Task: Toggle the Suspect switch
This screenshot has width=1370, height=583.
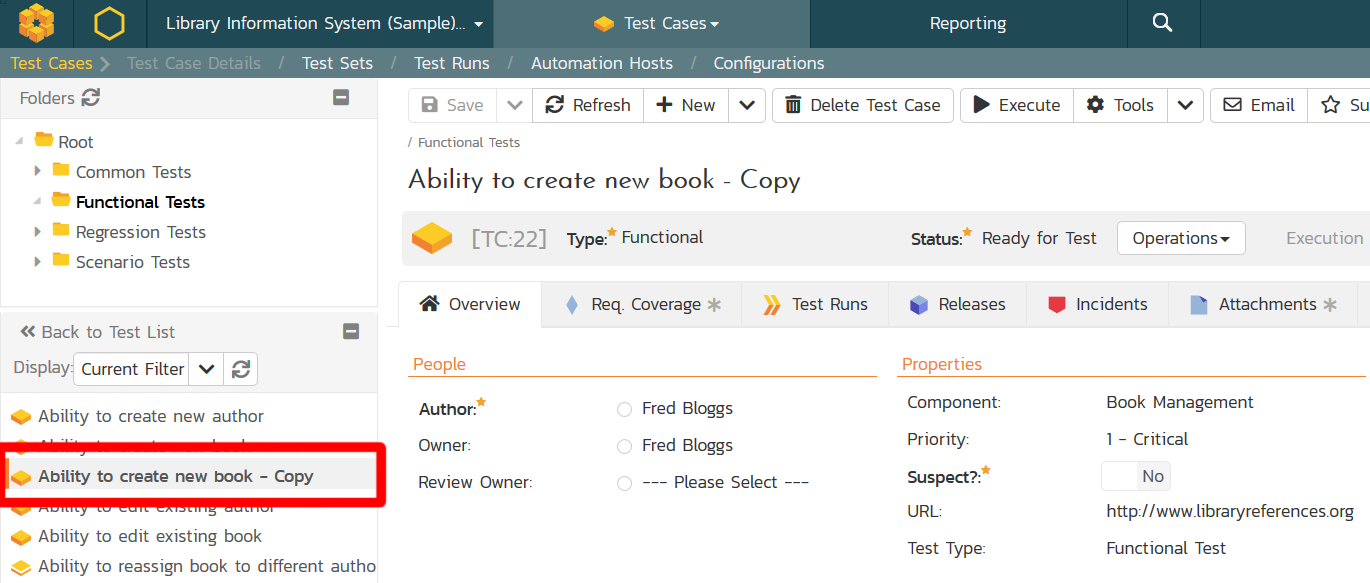Action: [1135, 476]
